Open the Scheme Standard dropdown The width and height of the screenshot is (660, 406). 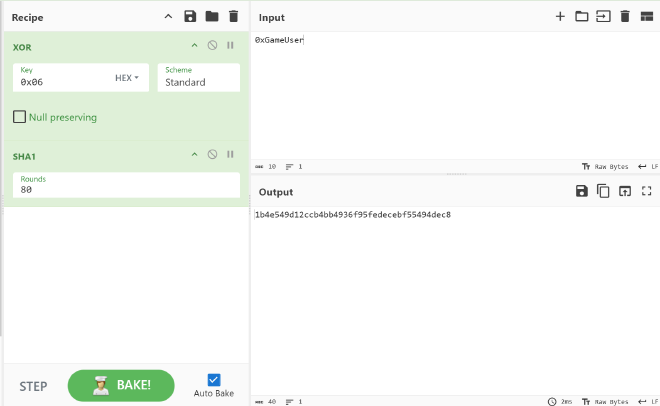(x=199, y=77)
